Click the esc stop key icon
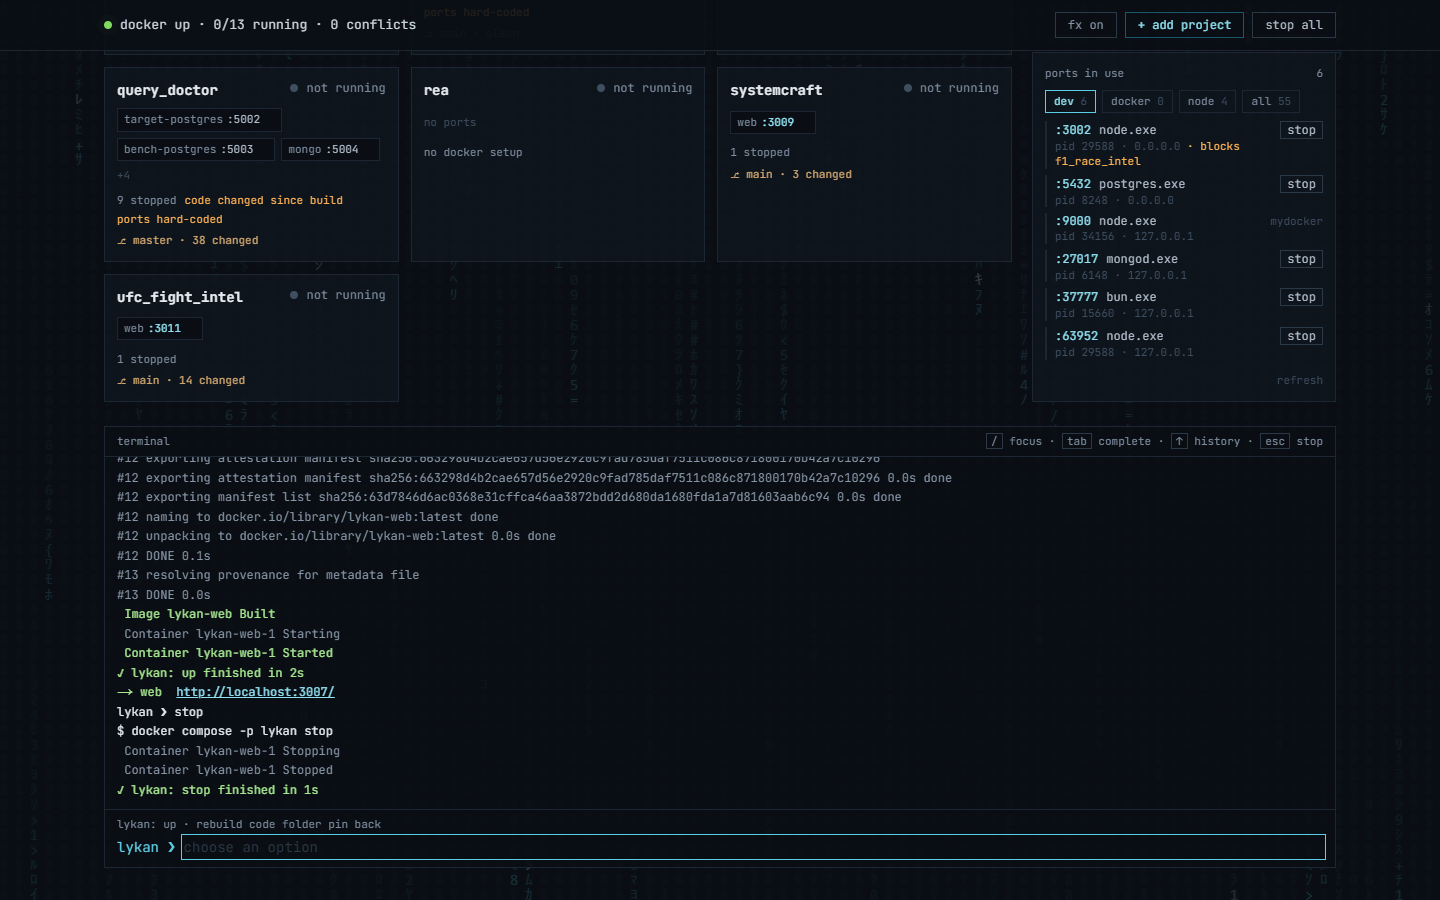The width and height of the screenshot is (1440, 900). click(1275, 441)
